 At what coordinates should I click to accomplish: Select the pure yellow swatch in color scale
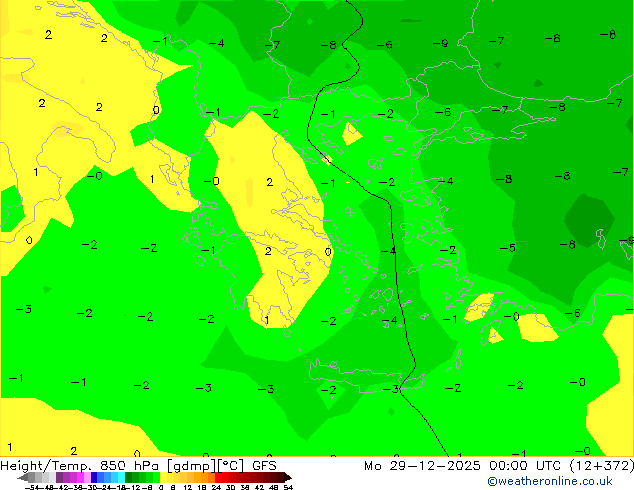[163, 477]
